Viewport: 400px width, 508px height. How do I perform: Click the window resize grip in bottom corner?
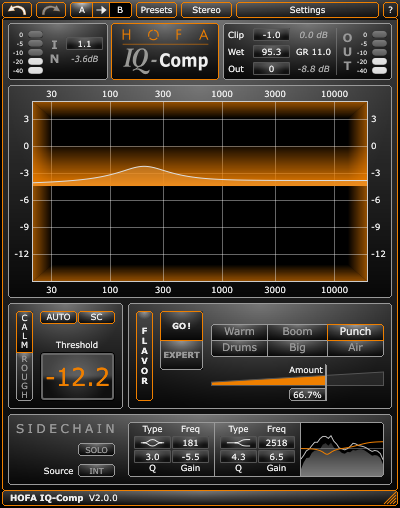391,499
